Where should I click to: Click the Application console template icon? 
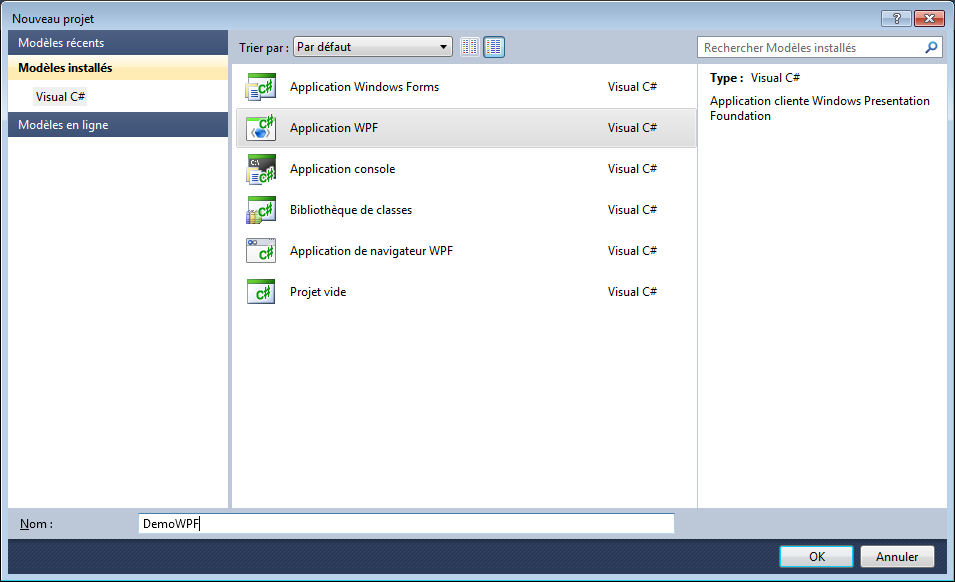click(x=260, y=169)
